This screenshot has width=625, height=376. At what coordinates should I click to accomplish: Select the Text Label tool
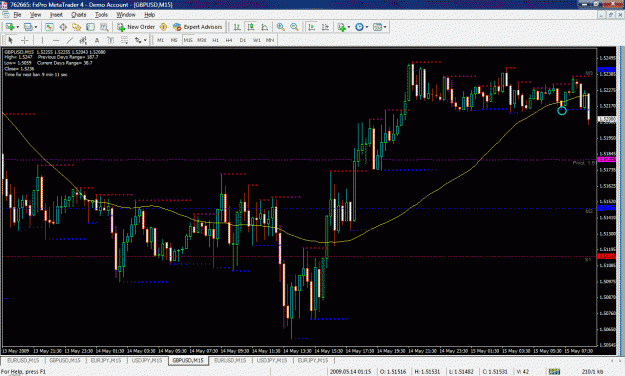(x=110, y=40)
